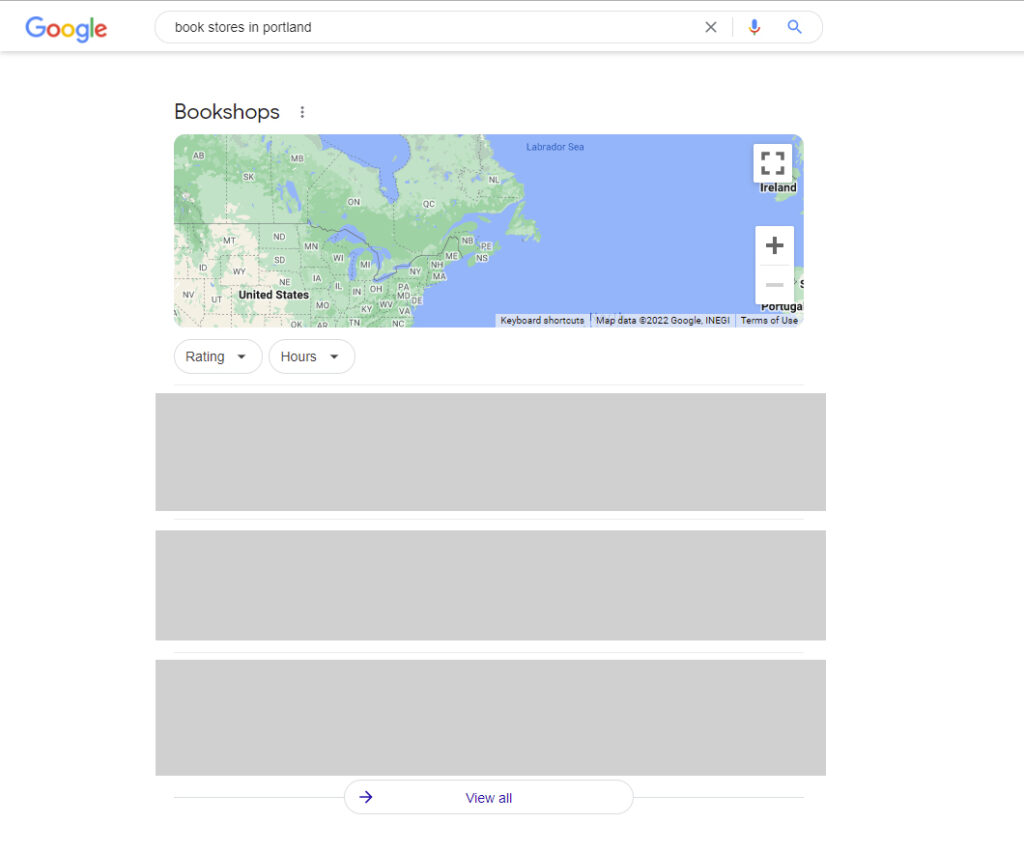Click the magnifying glass search icon
This screenshot has width=1024, height=853.
795,27
